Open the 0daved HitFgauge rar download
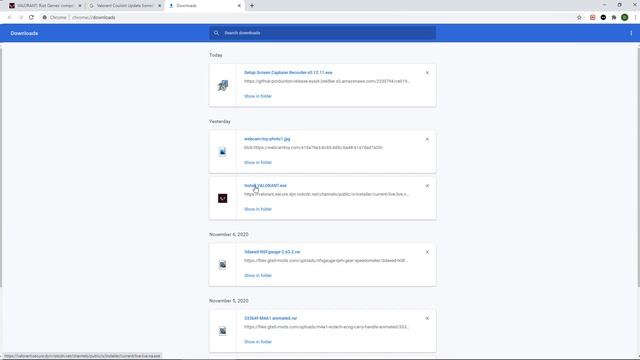The height and width of the screenshot is (360, 640). 272,252
